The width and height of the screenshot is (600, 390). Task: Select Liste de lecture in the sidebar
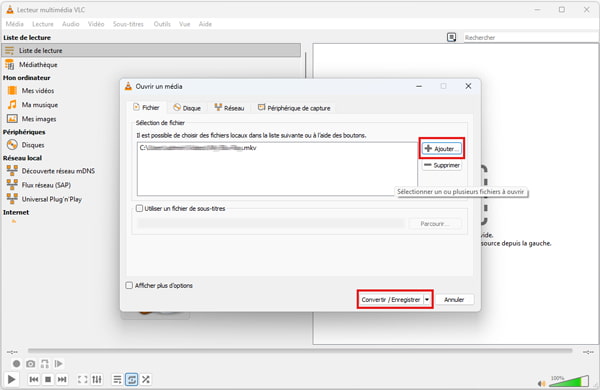[x=151, y=51]
